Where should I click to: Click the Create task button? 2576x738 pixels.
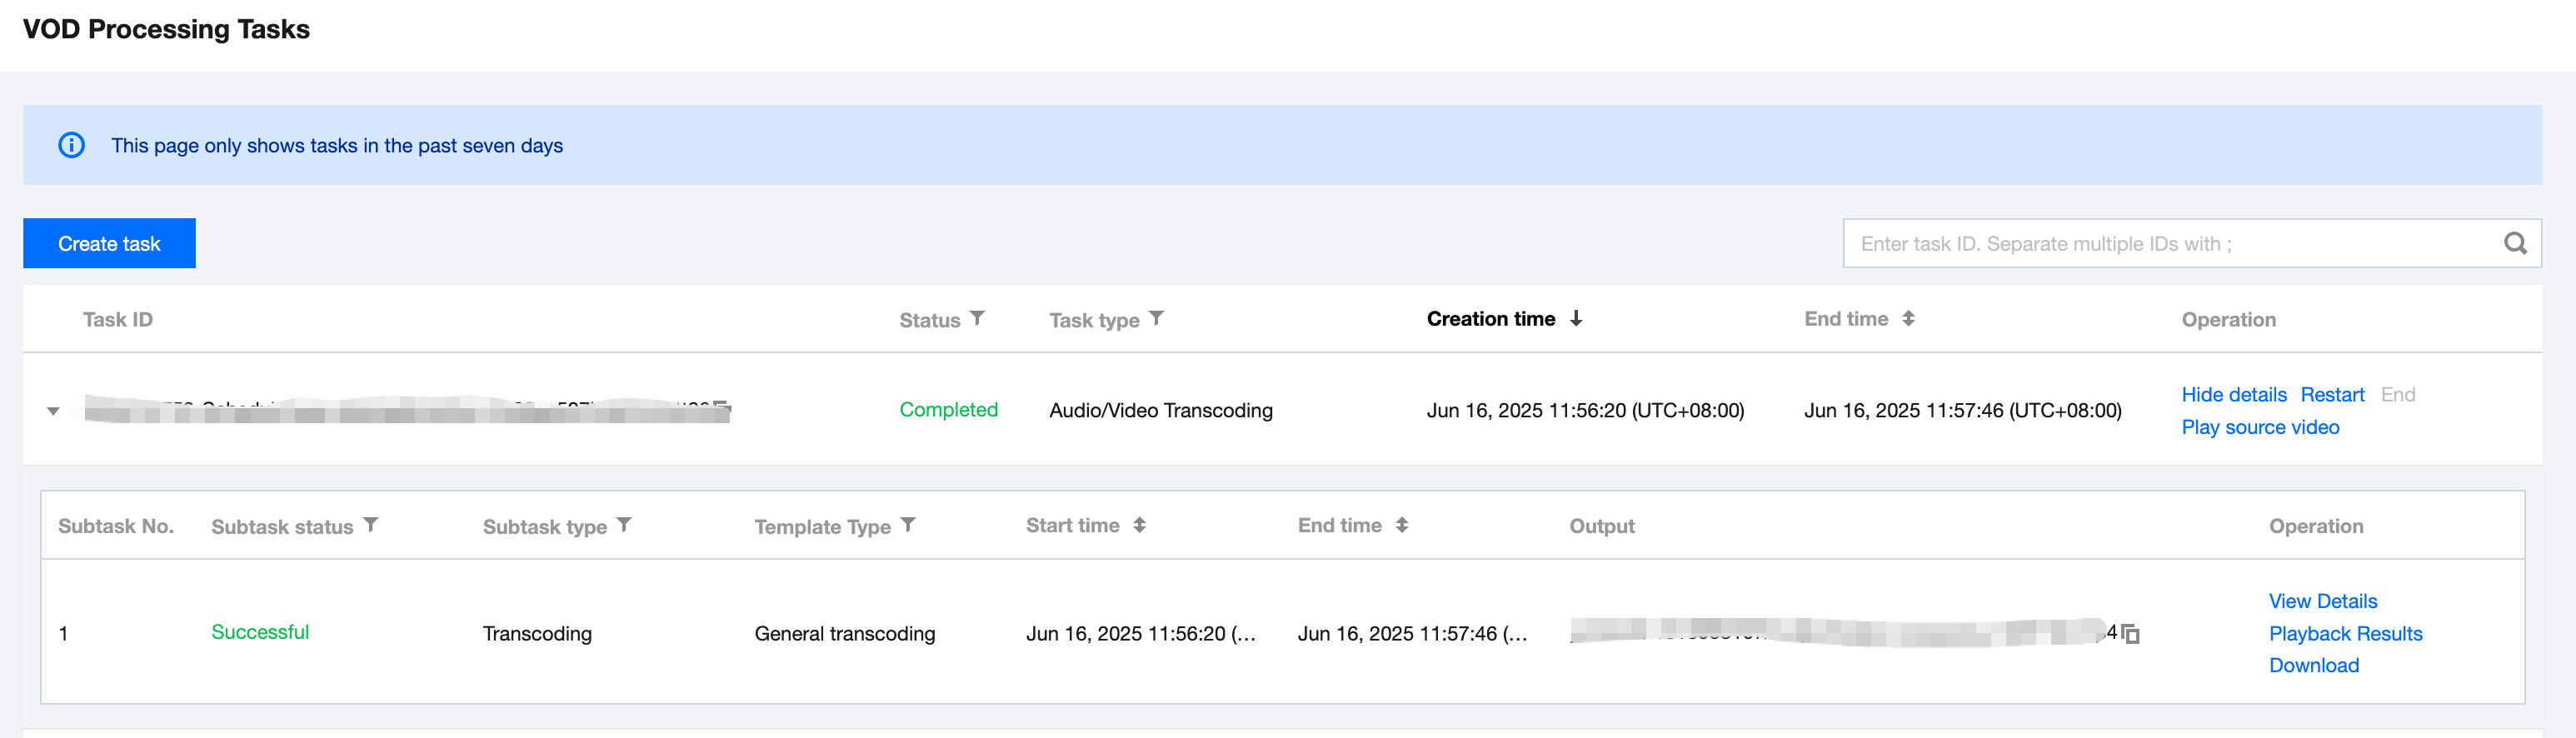(x=109, y=243)
